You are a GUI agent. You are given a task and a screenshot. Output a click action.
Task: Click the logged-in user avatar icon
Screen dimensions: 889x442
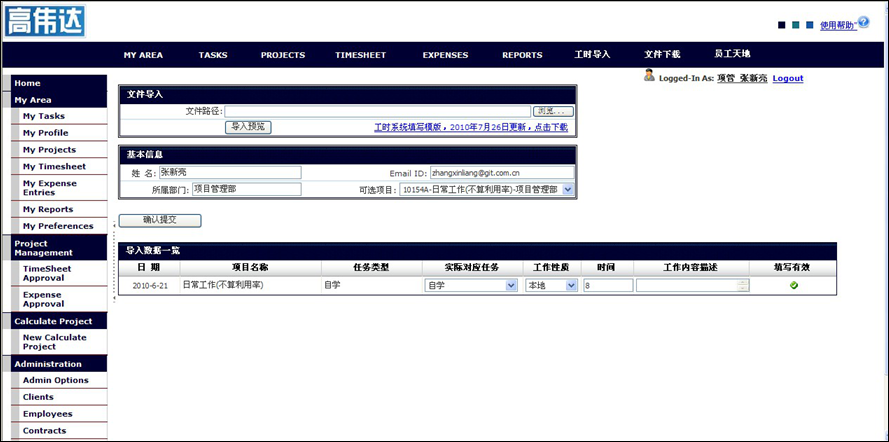click(649, 75)
